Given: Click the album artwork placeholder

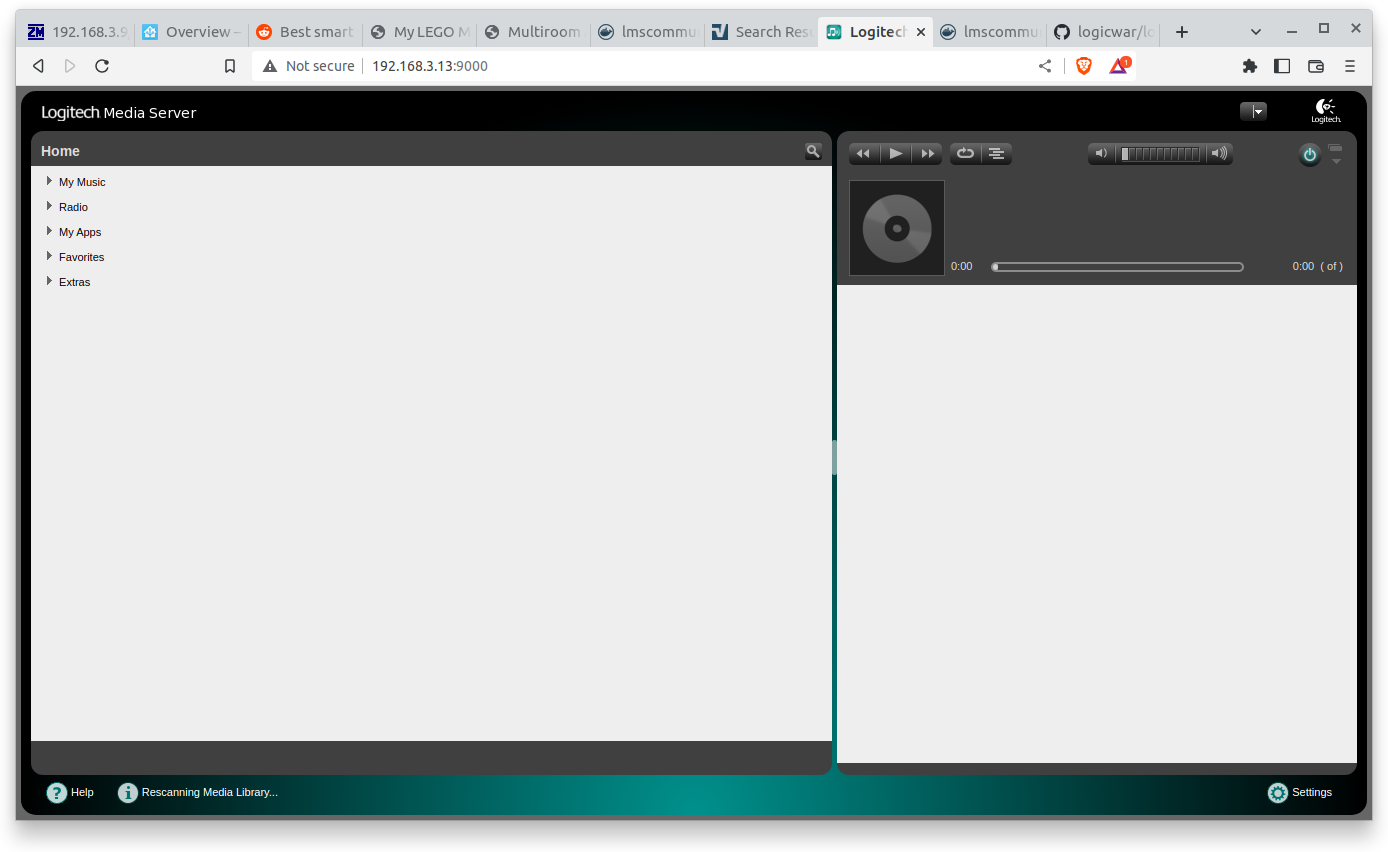Looking at the screenshot, I should 897,228.
